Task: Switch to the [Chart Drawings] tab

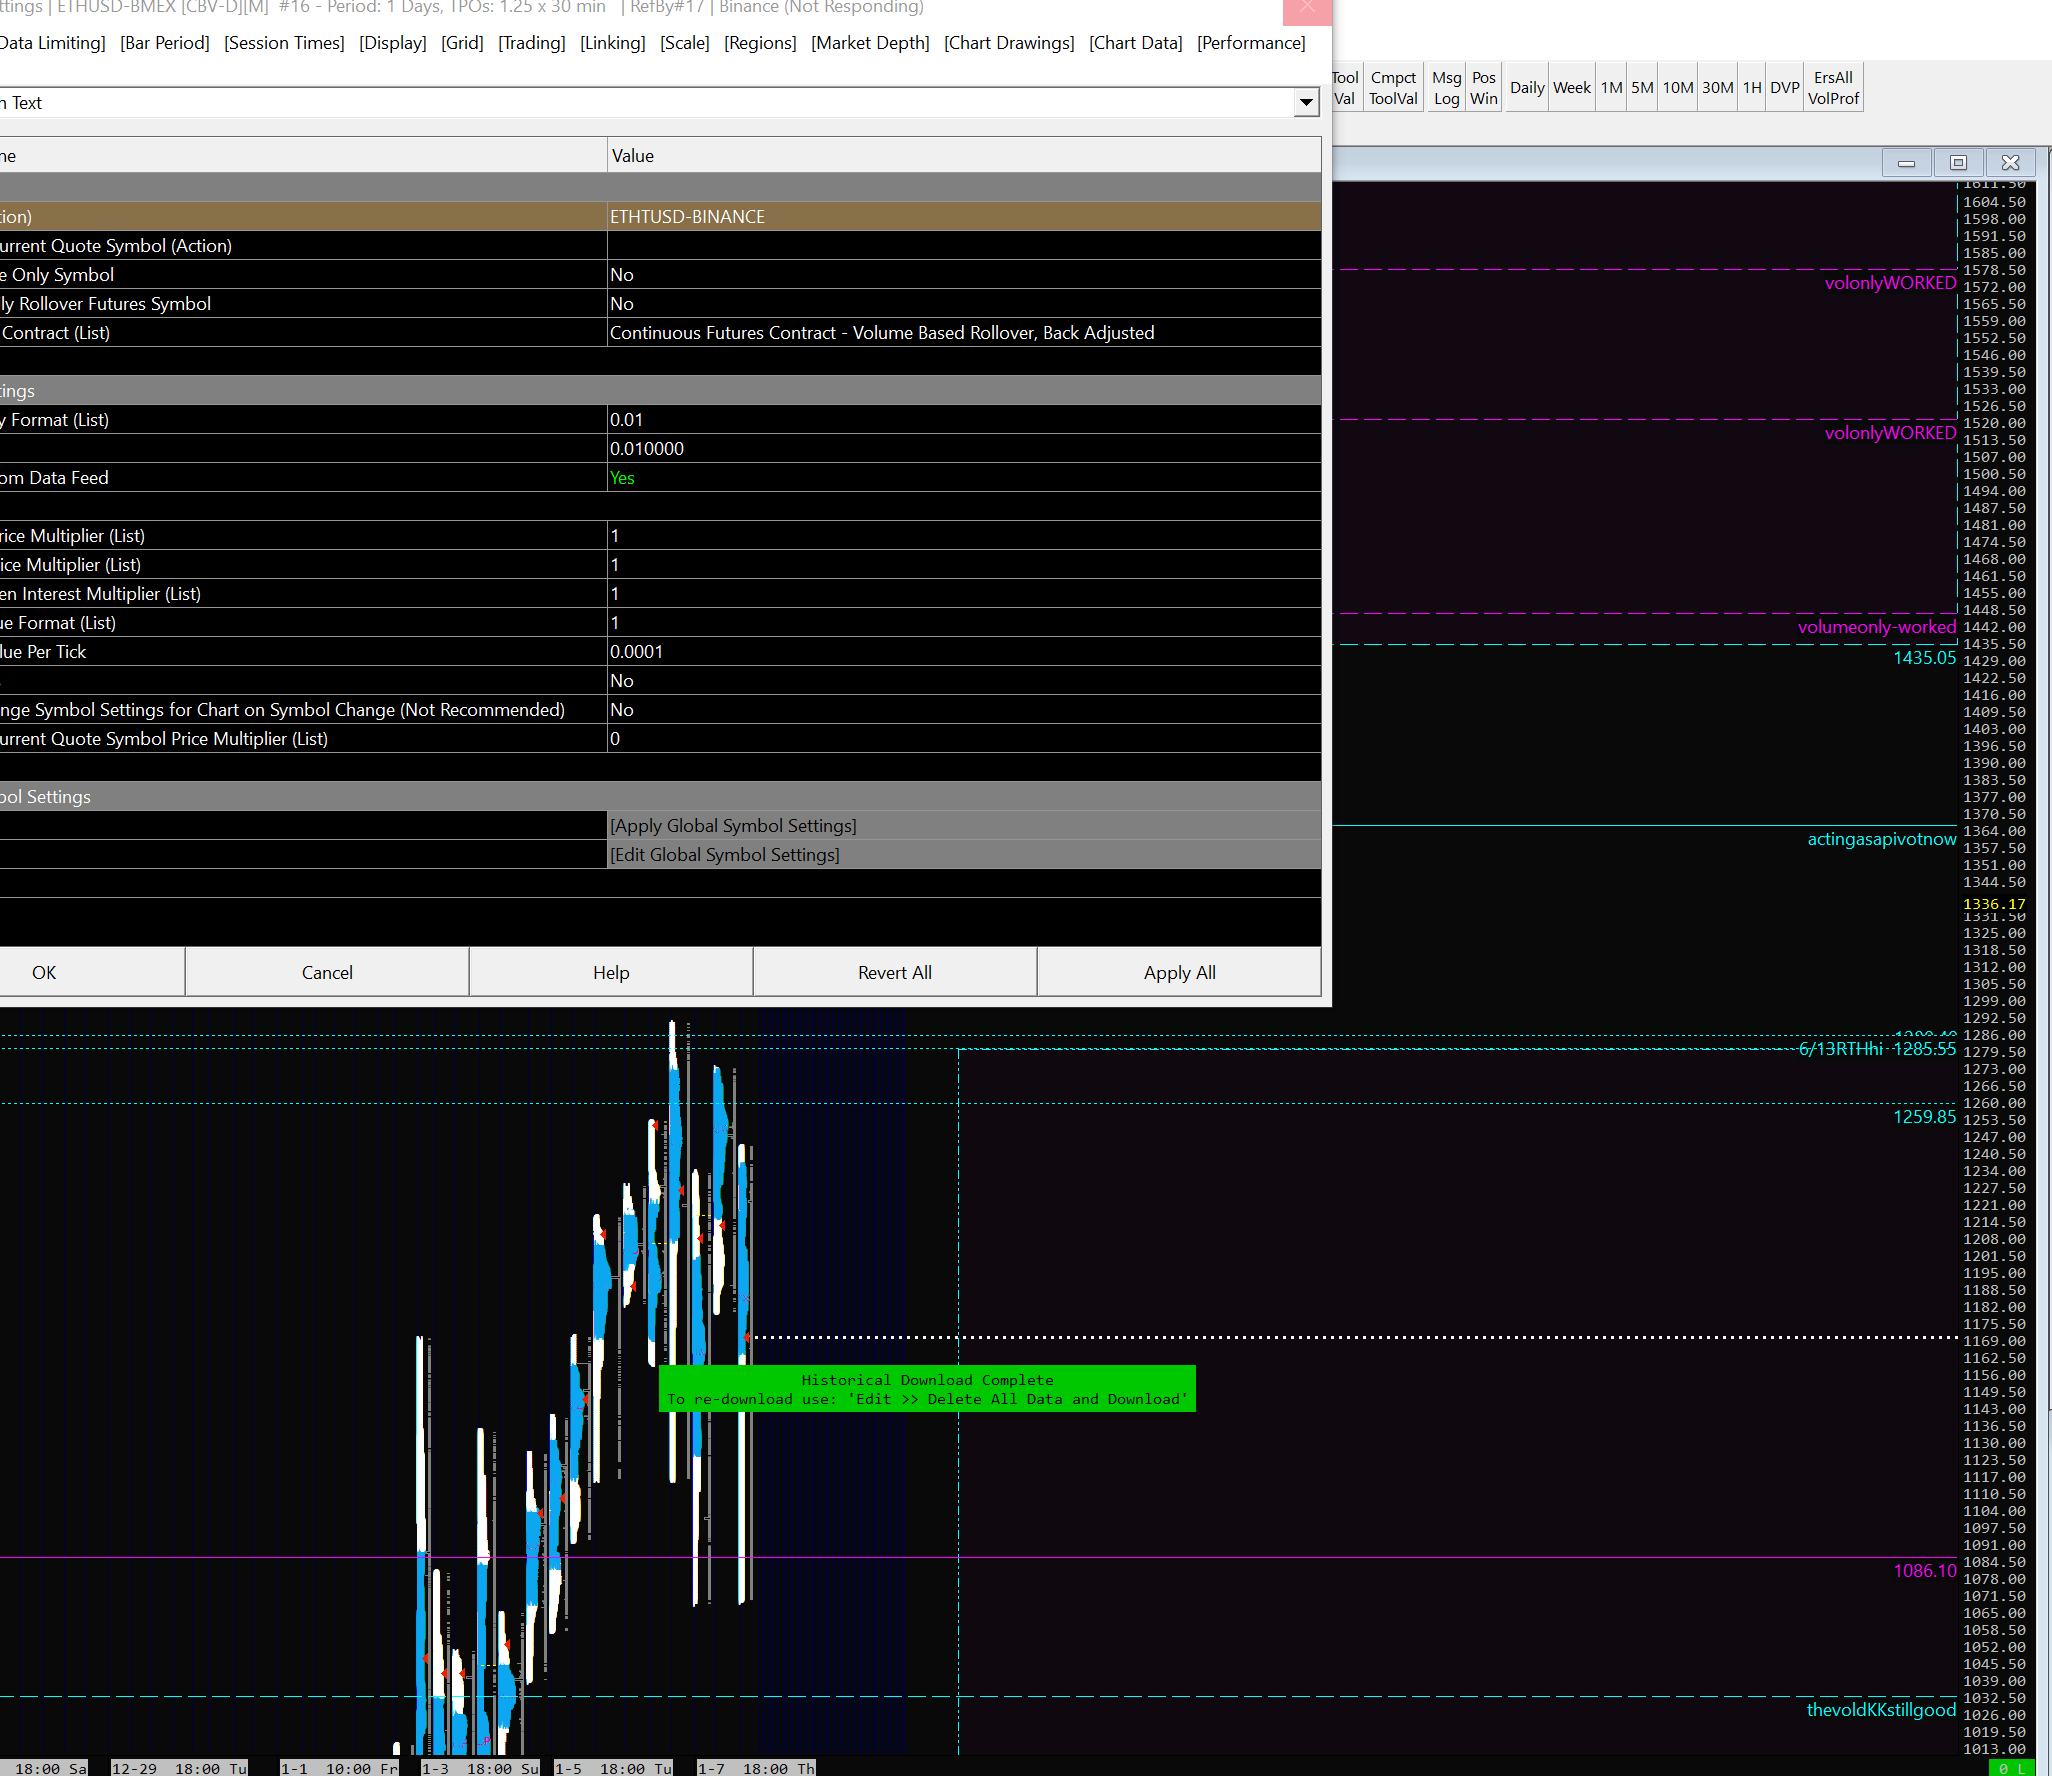Action: [1008, 43]
